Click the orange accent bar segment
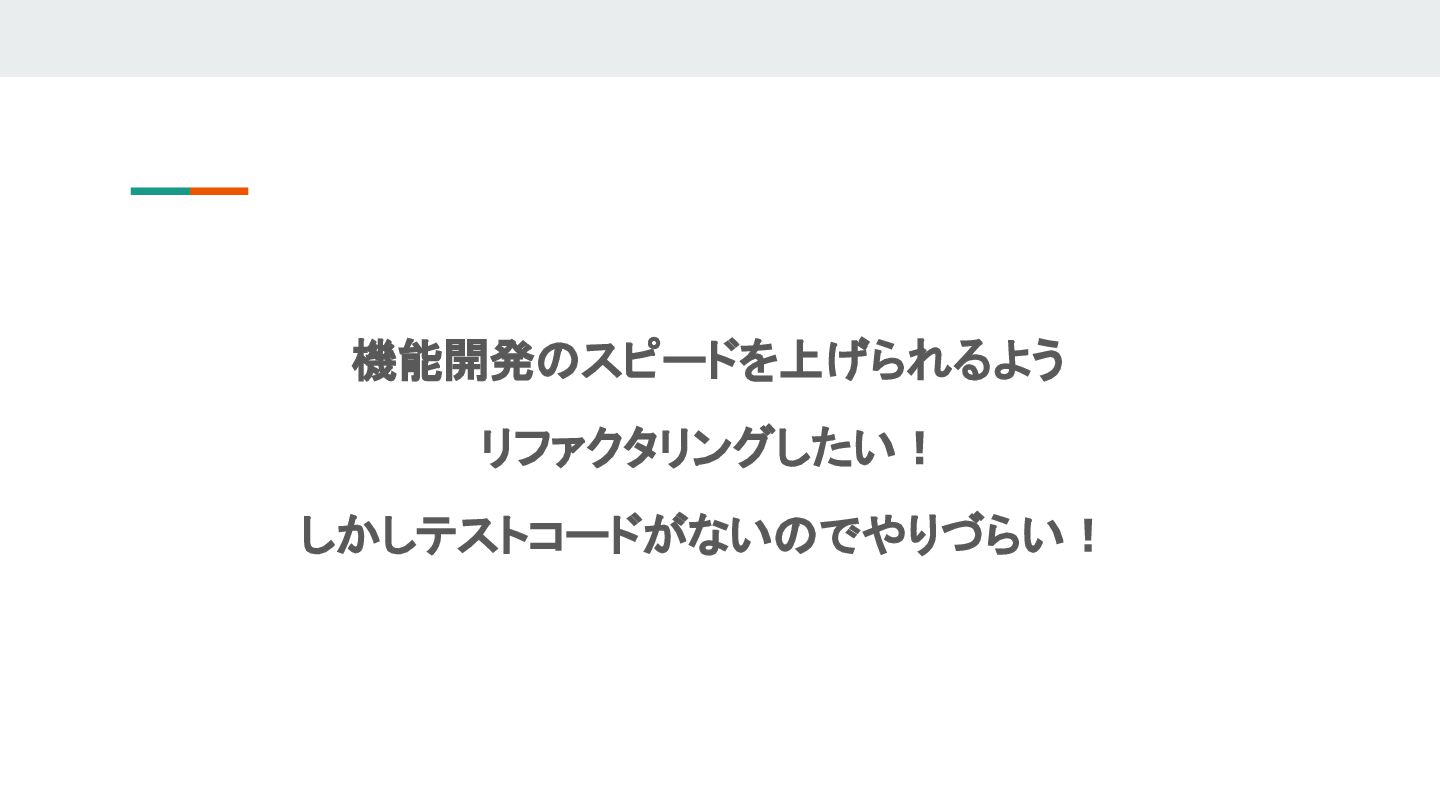 pyautogui.click(x=219, y=191)
